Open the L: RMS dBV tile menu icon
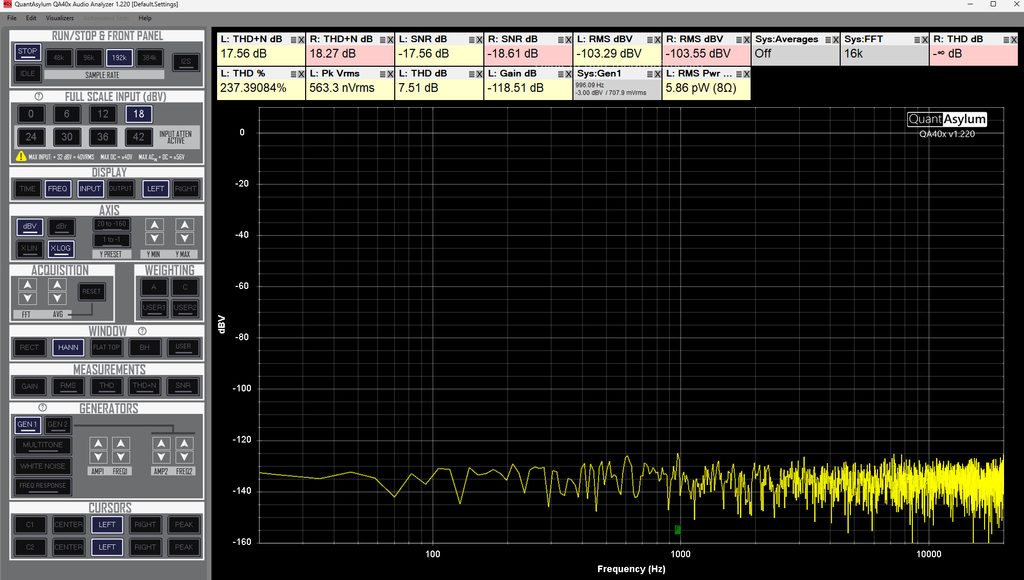 [650, 40]
